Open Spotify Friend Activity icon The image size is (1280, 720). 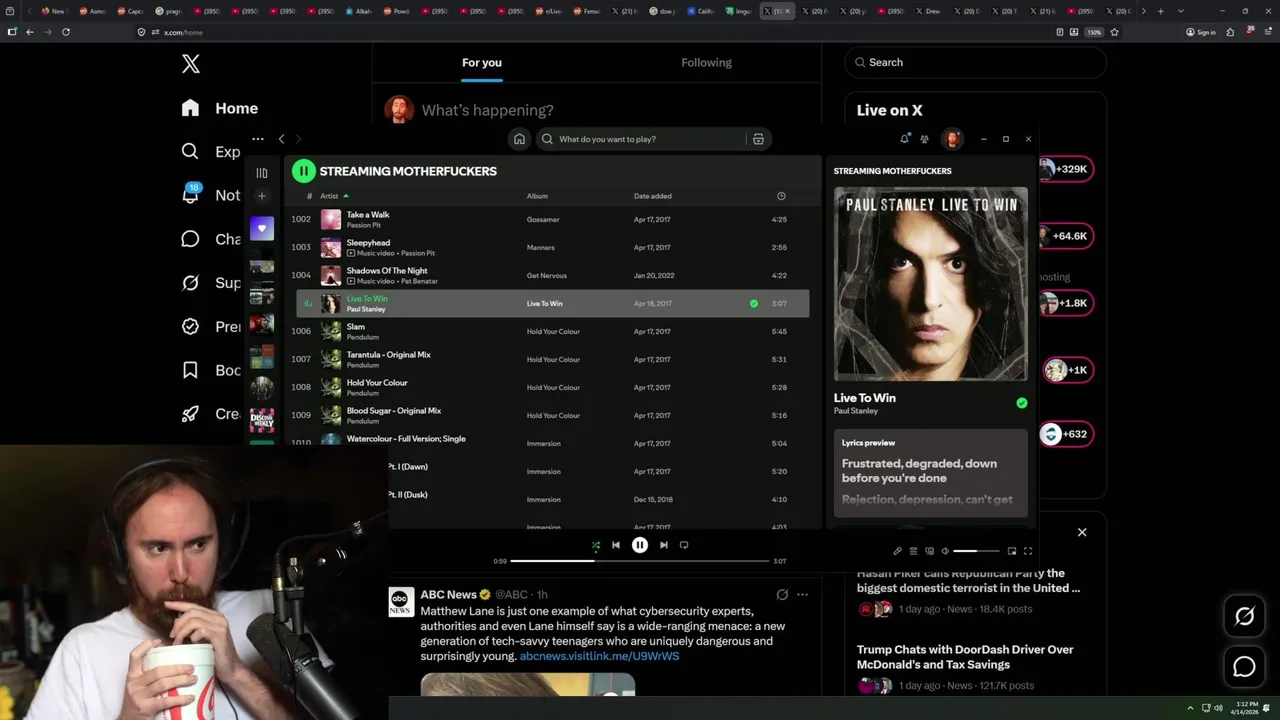click(x=924, y=139)
